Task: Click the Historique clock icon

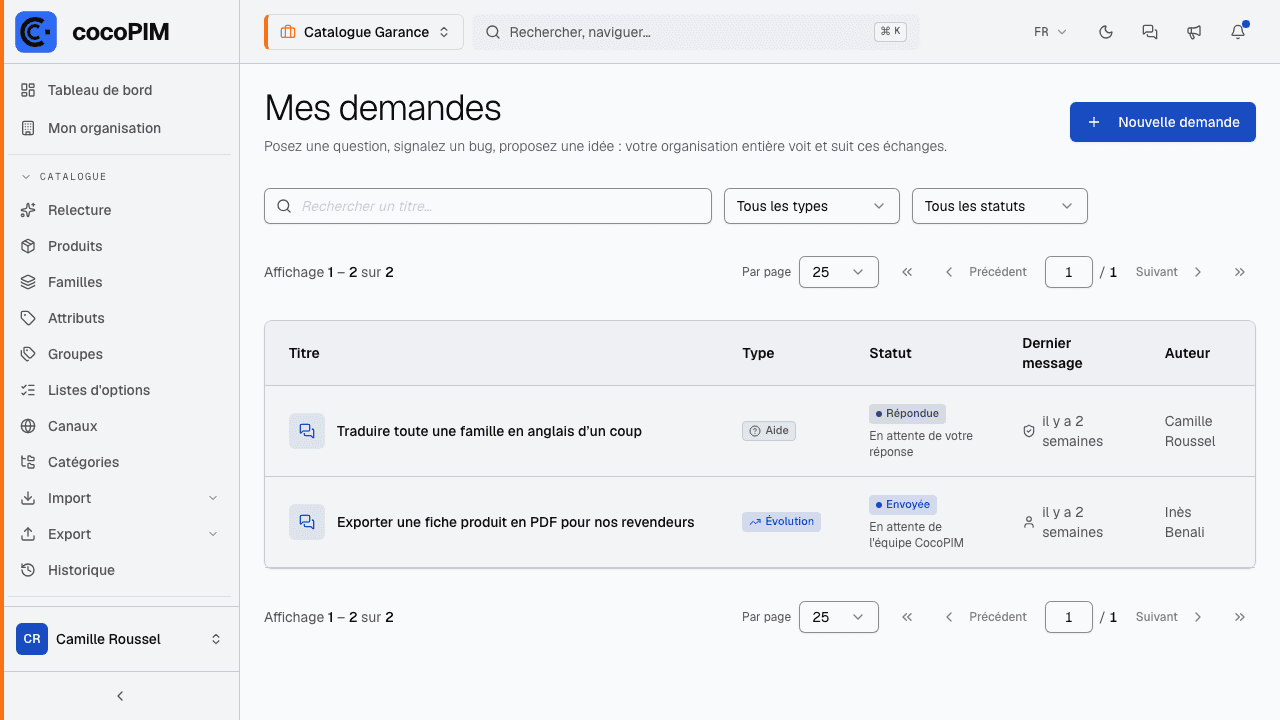Action: (28, 570)
